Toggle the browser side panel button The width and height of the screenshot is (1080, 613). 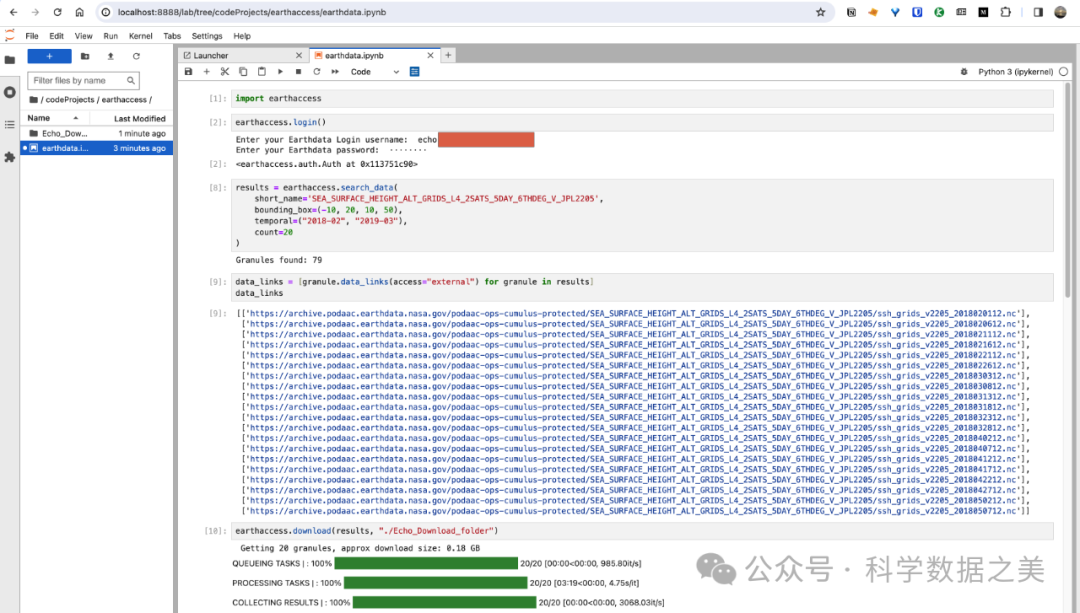point(1037,12)
